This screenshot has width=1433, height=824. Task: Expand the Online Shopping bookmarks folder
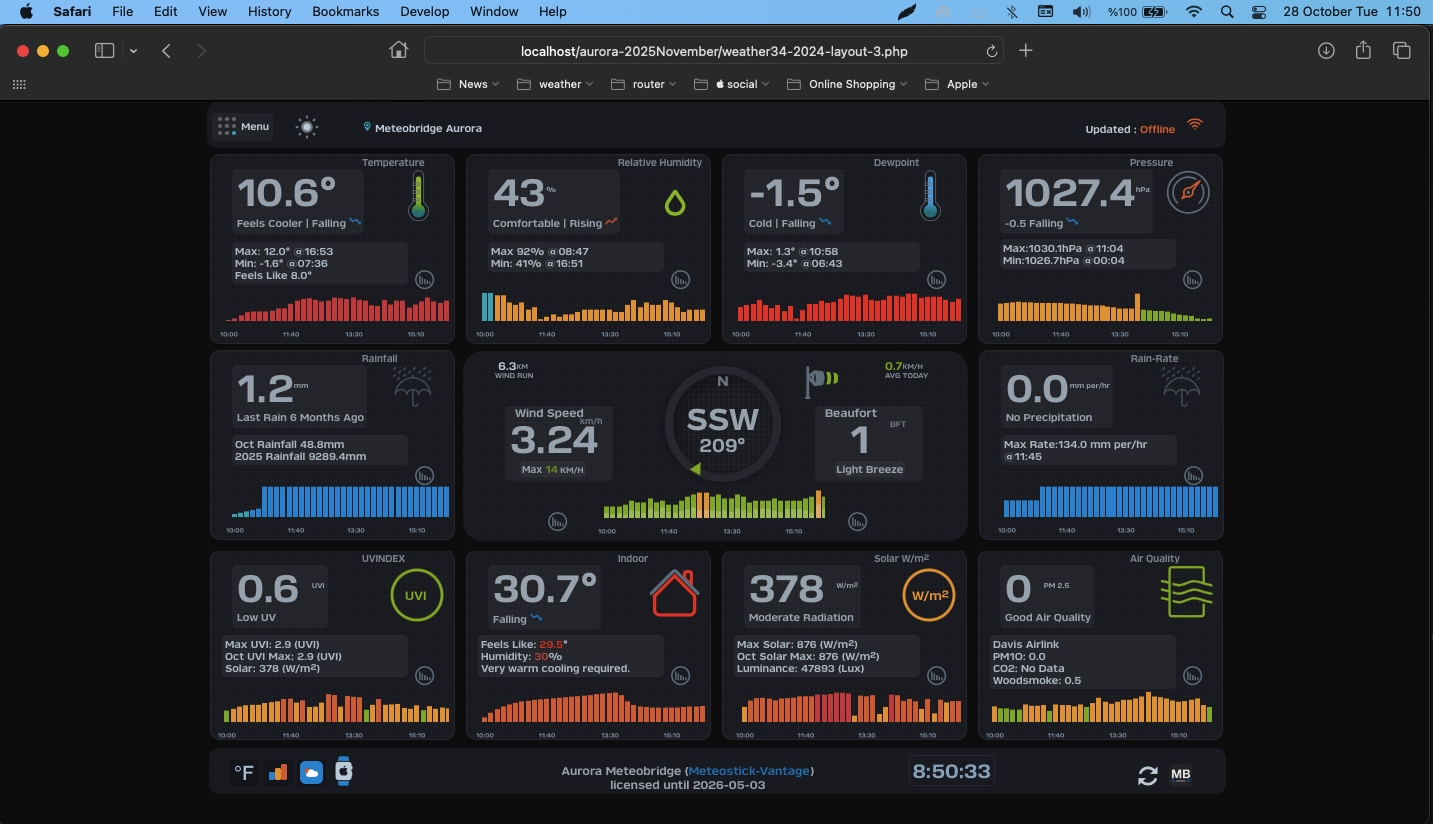(x=847, y=84)
